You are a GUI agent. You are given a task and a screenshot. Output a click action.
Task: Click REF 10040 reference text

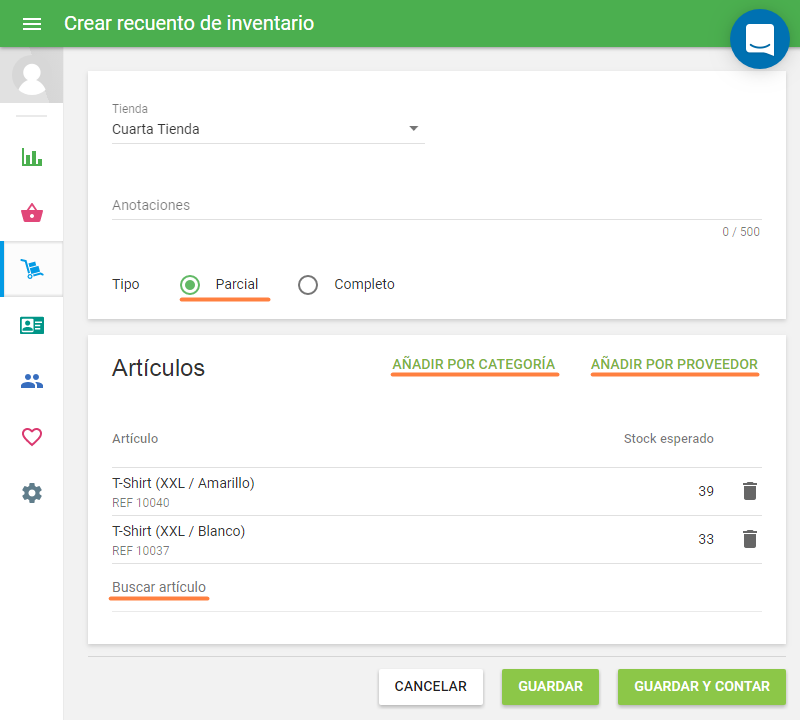[x=141, y=503]
